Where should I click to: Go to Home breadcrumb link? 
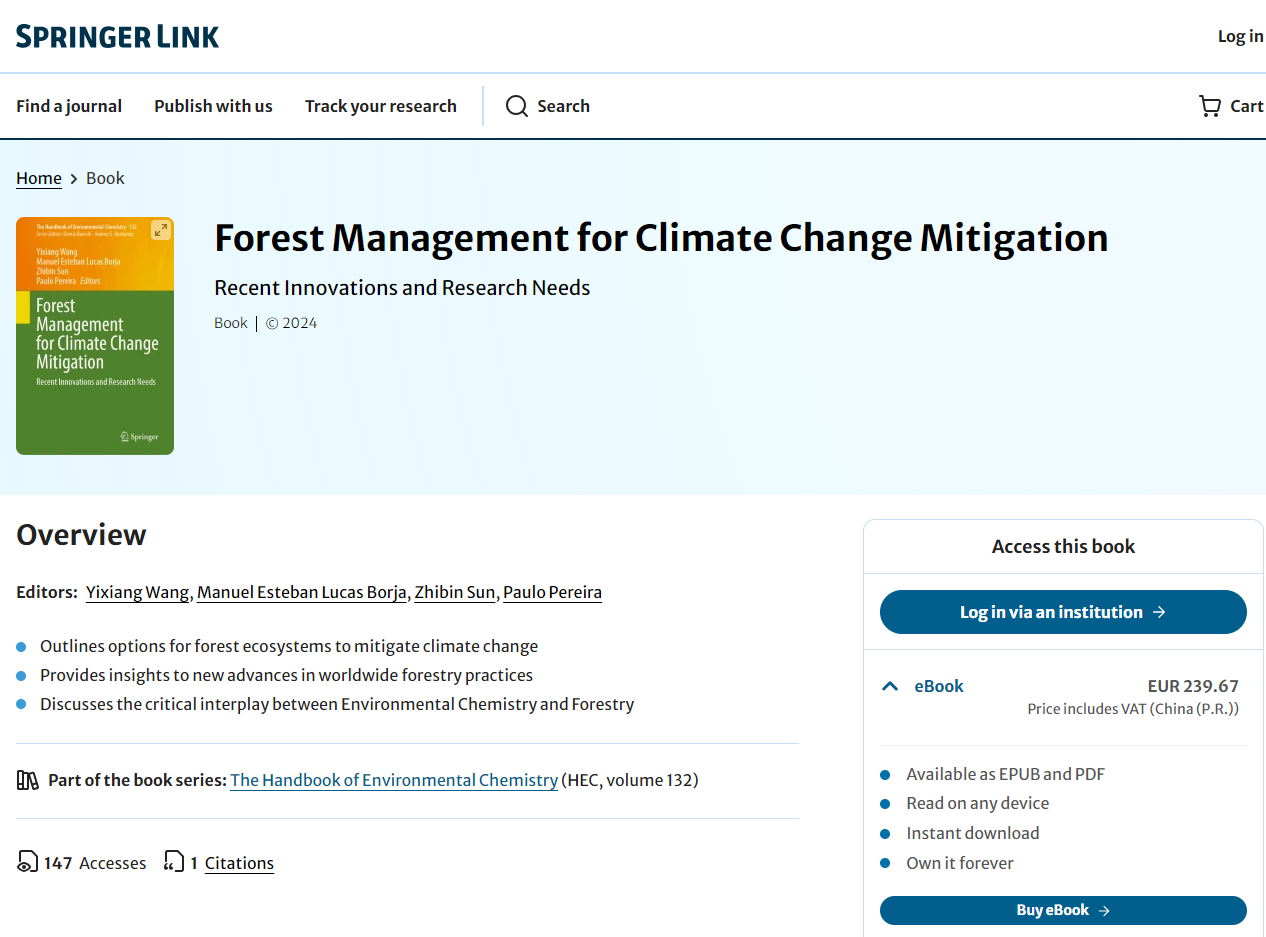tap(39, 178)
